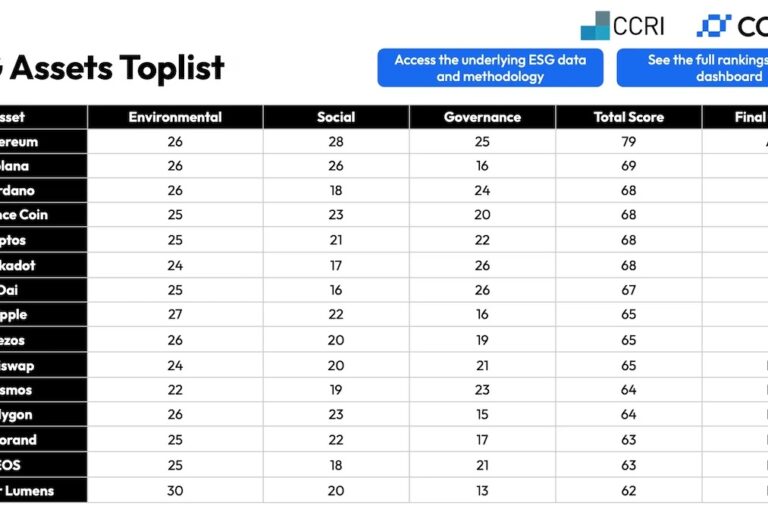The image size is (768, 512).
Task: Select the Total Score column header
Action: pos(629,117)
